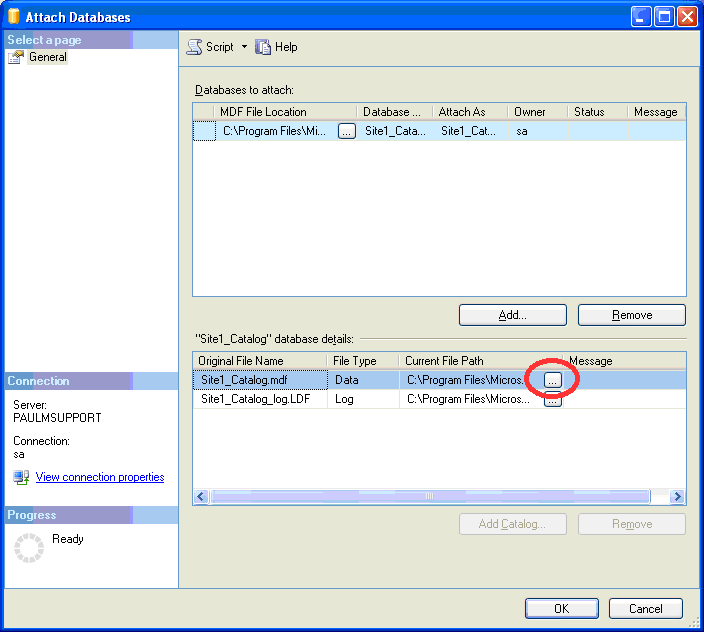Browse MDF file location ellipsis button
This screenshot has height=632, width=704.
point(346,130)
